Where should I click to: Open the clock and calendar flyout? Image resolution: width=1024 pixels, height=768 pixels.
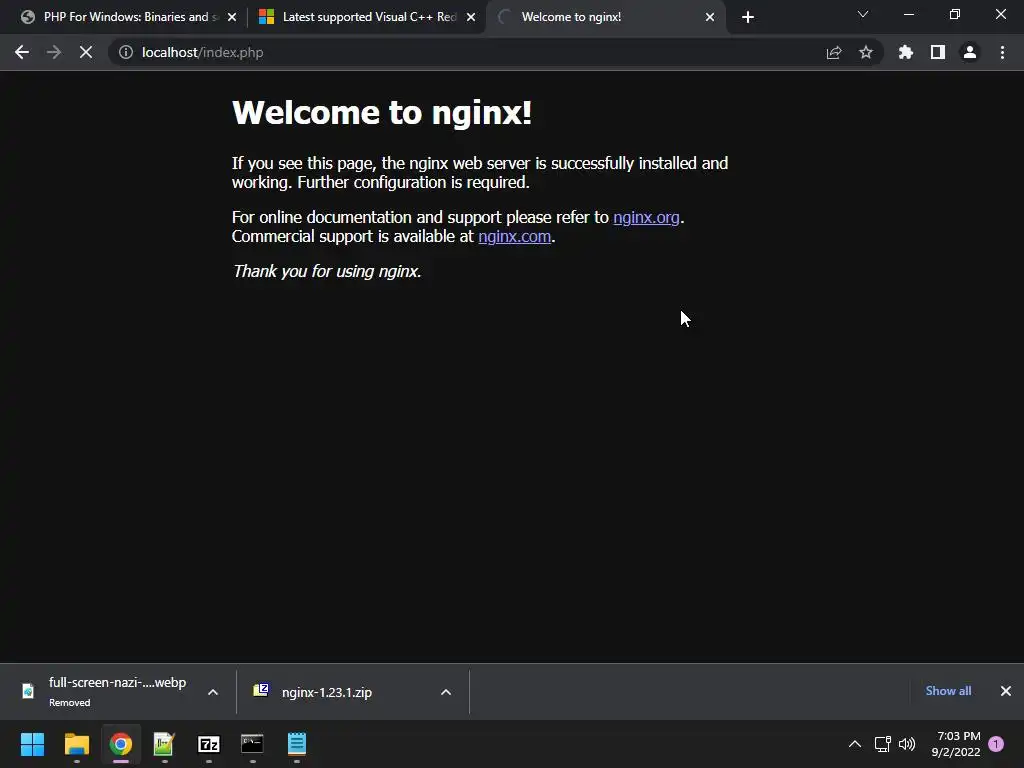pyautogui.click(x=956, y=744)
